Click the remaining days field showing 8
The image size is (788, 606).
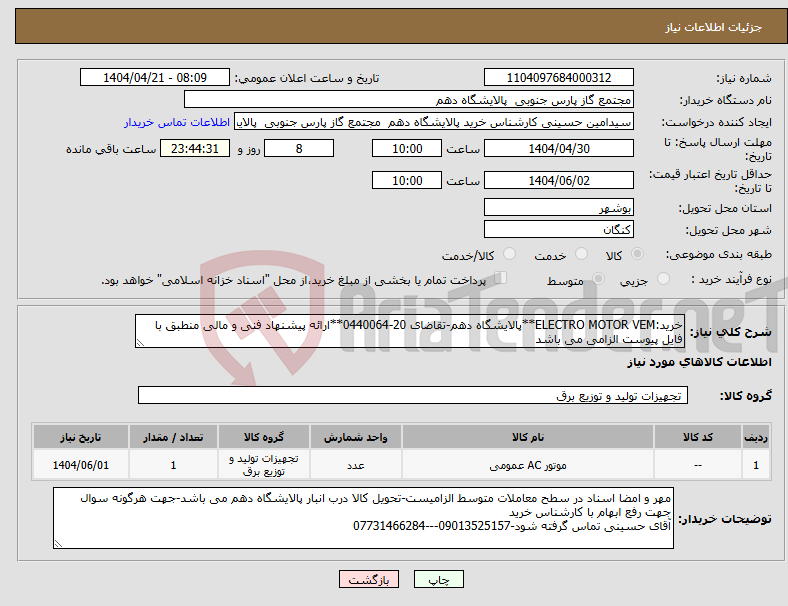299,148
